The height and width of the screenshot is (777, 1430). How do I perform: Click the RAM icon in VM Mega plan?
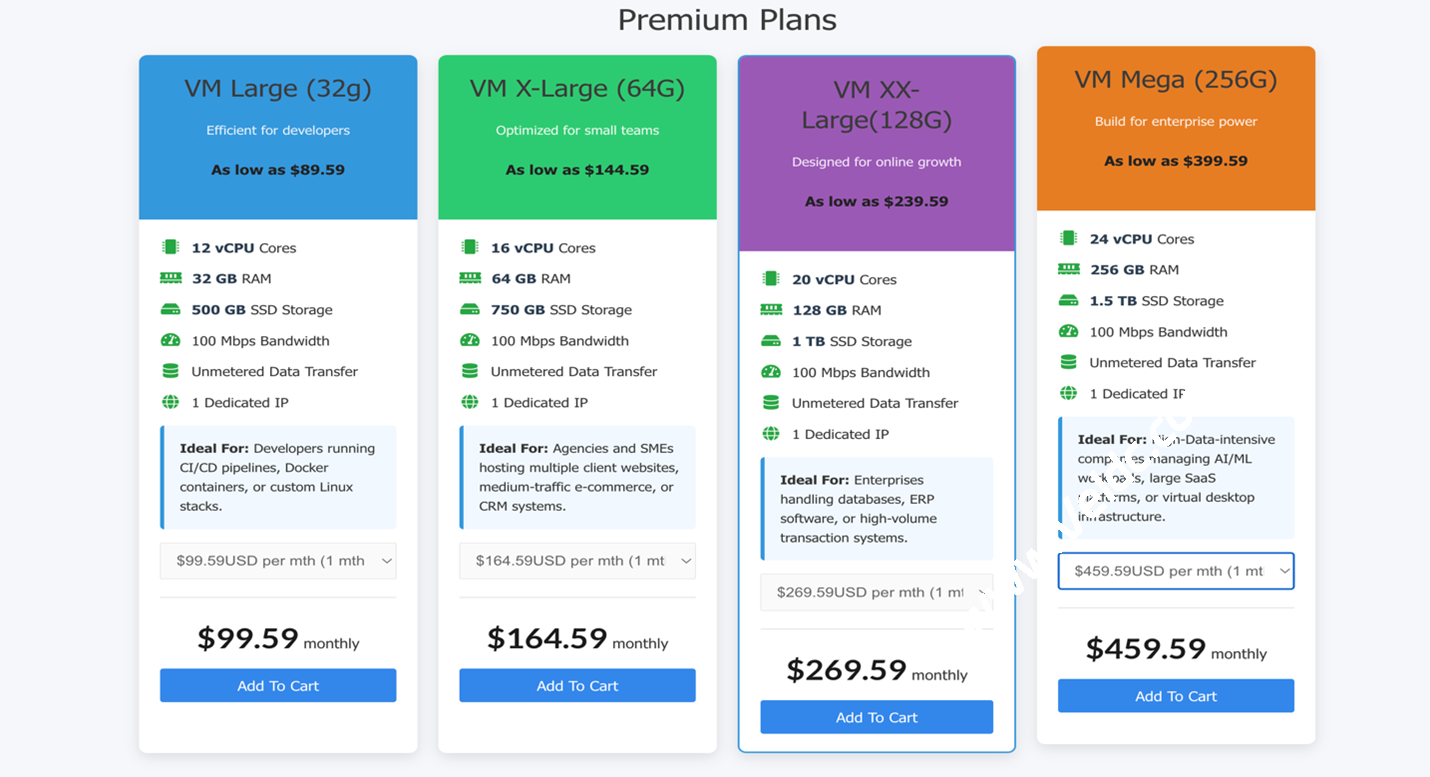point(1068,269)
